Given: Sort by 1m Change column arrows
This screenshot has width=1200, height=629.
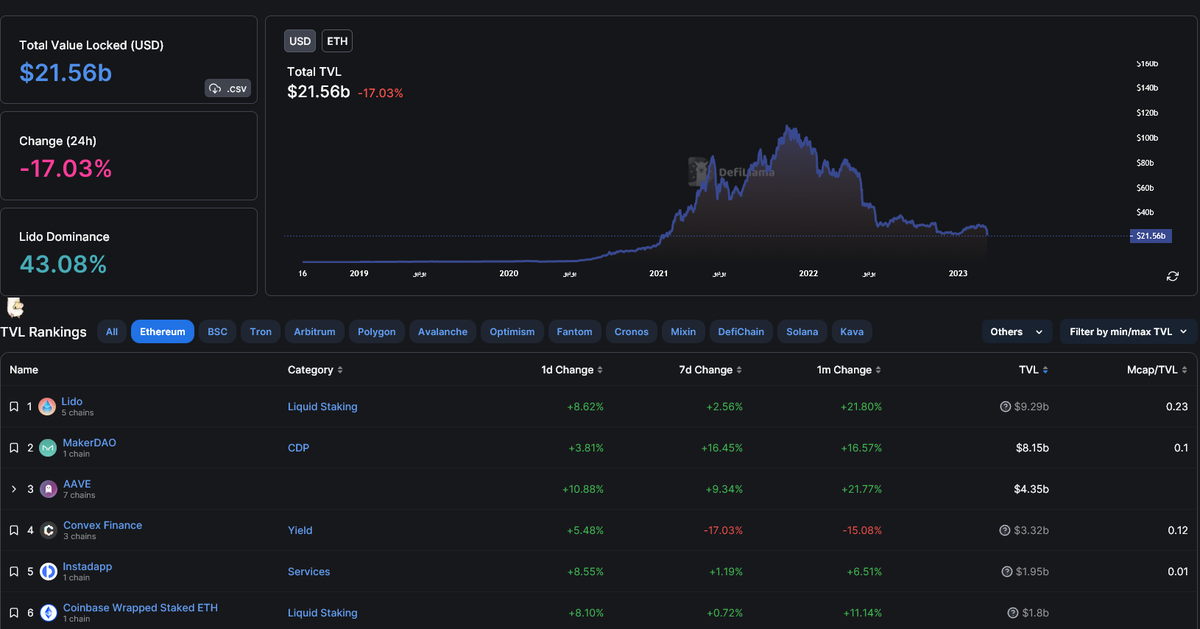Looking at the screenshot, I should click(x=878, y=370).
